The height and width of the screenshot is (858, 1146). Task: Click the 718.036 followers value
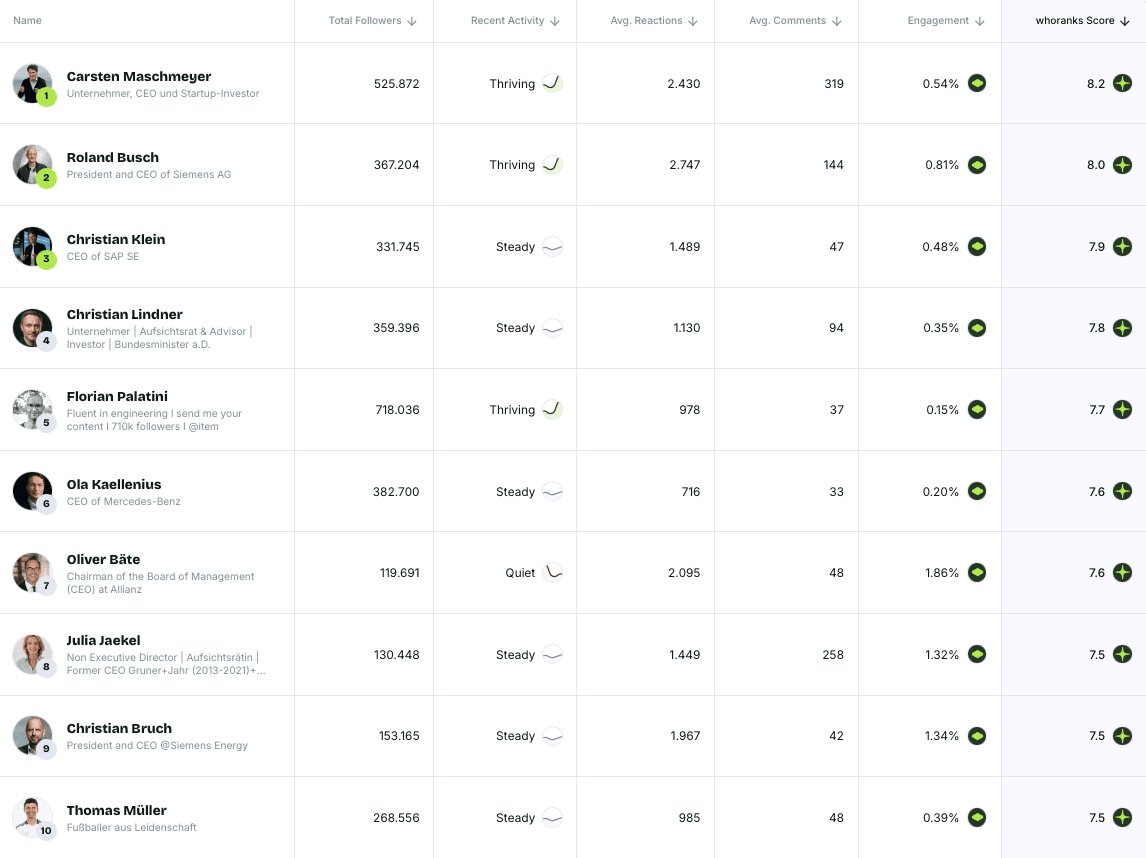coord(398,410)
